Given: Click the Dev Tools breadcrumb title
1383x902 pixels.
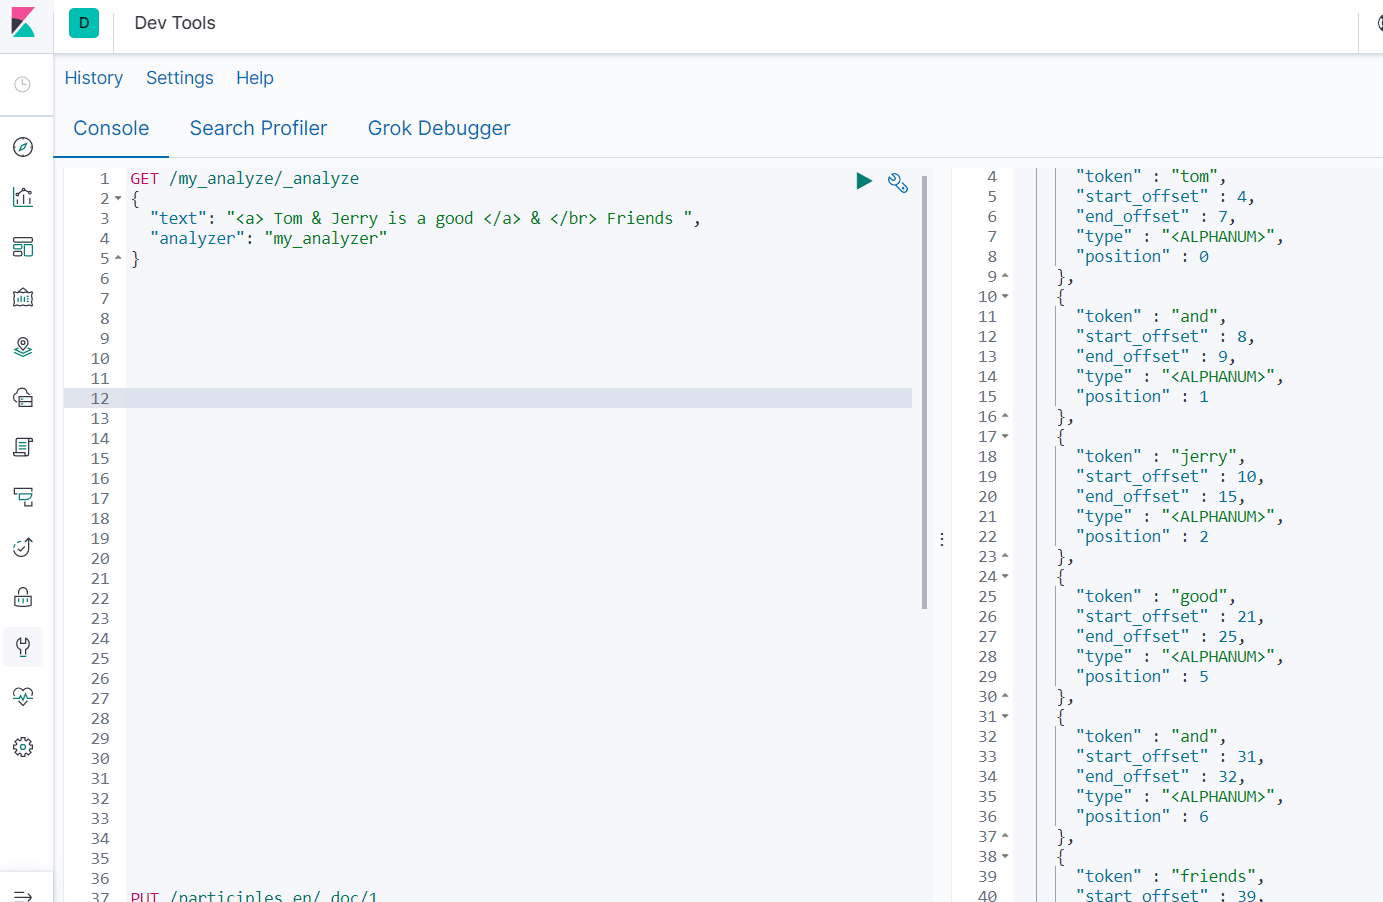Looking at the screenshot, I should click(x=175, y=23).
